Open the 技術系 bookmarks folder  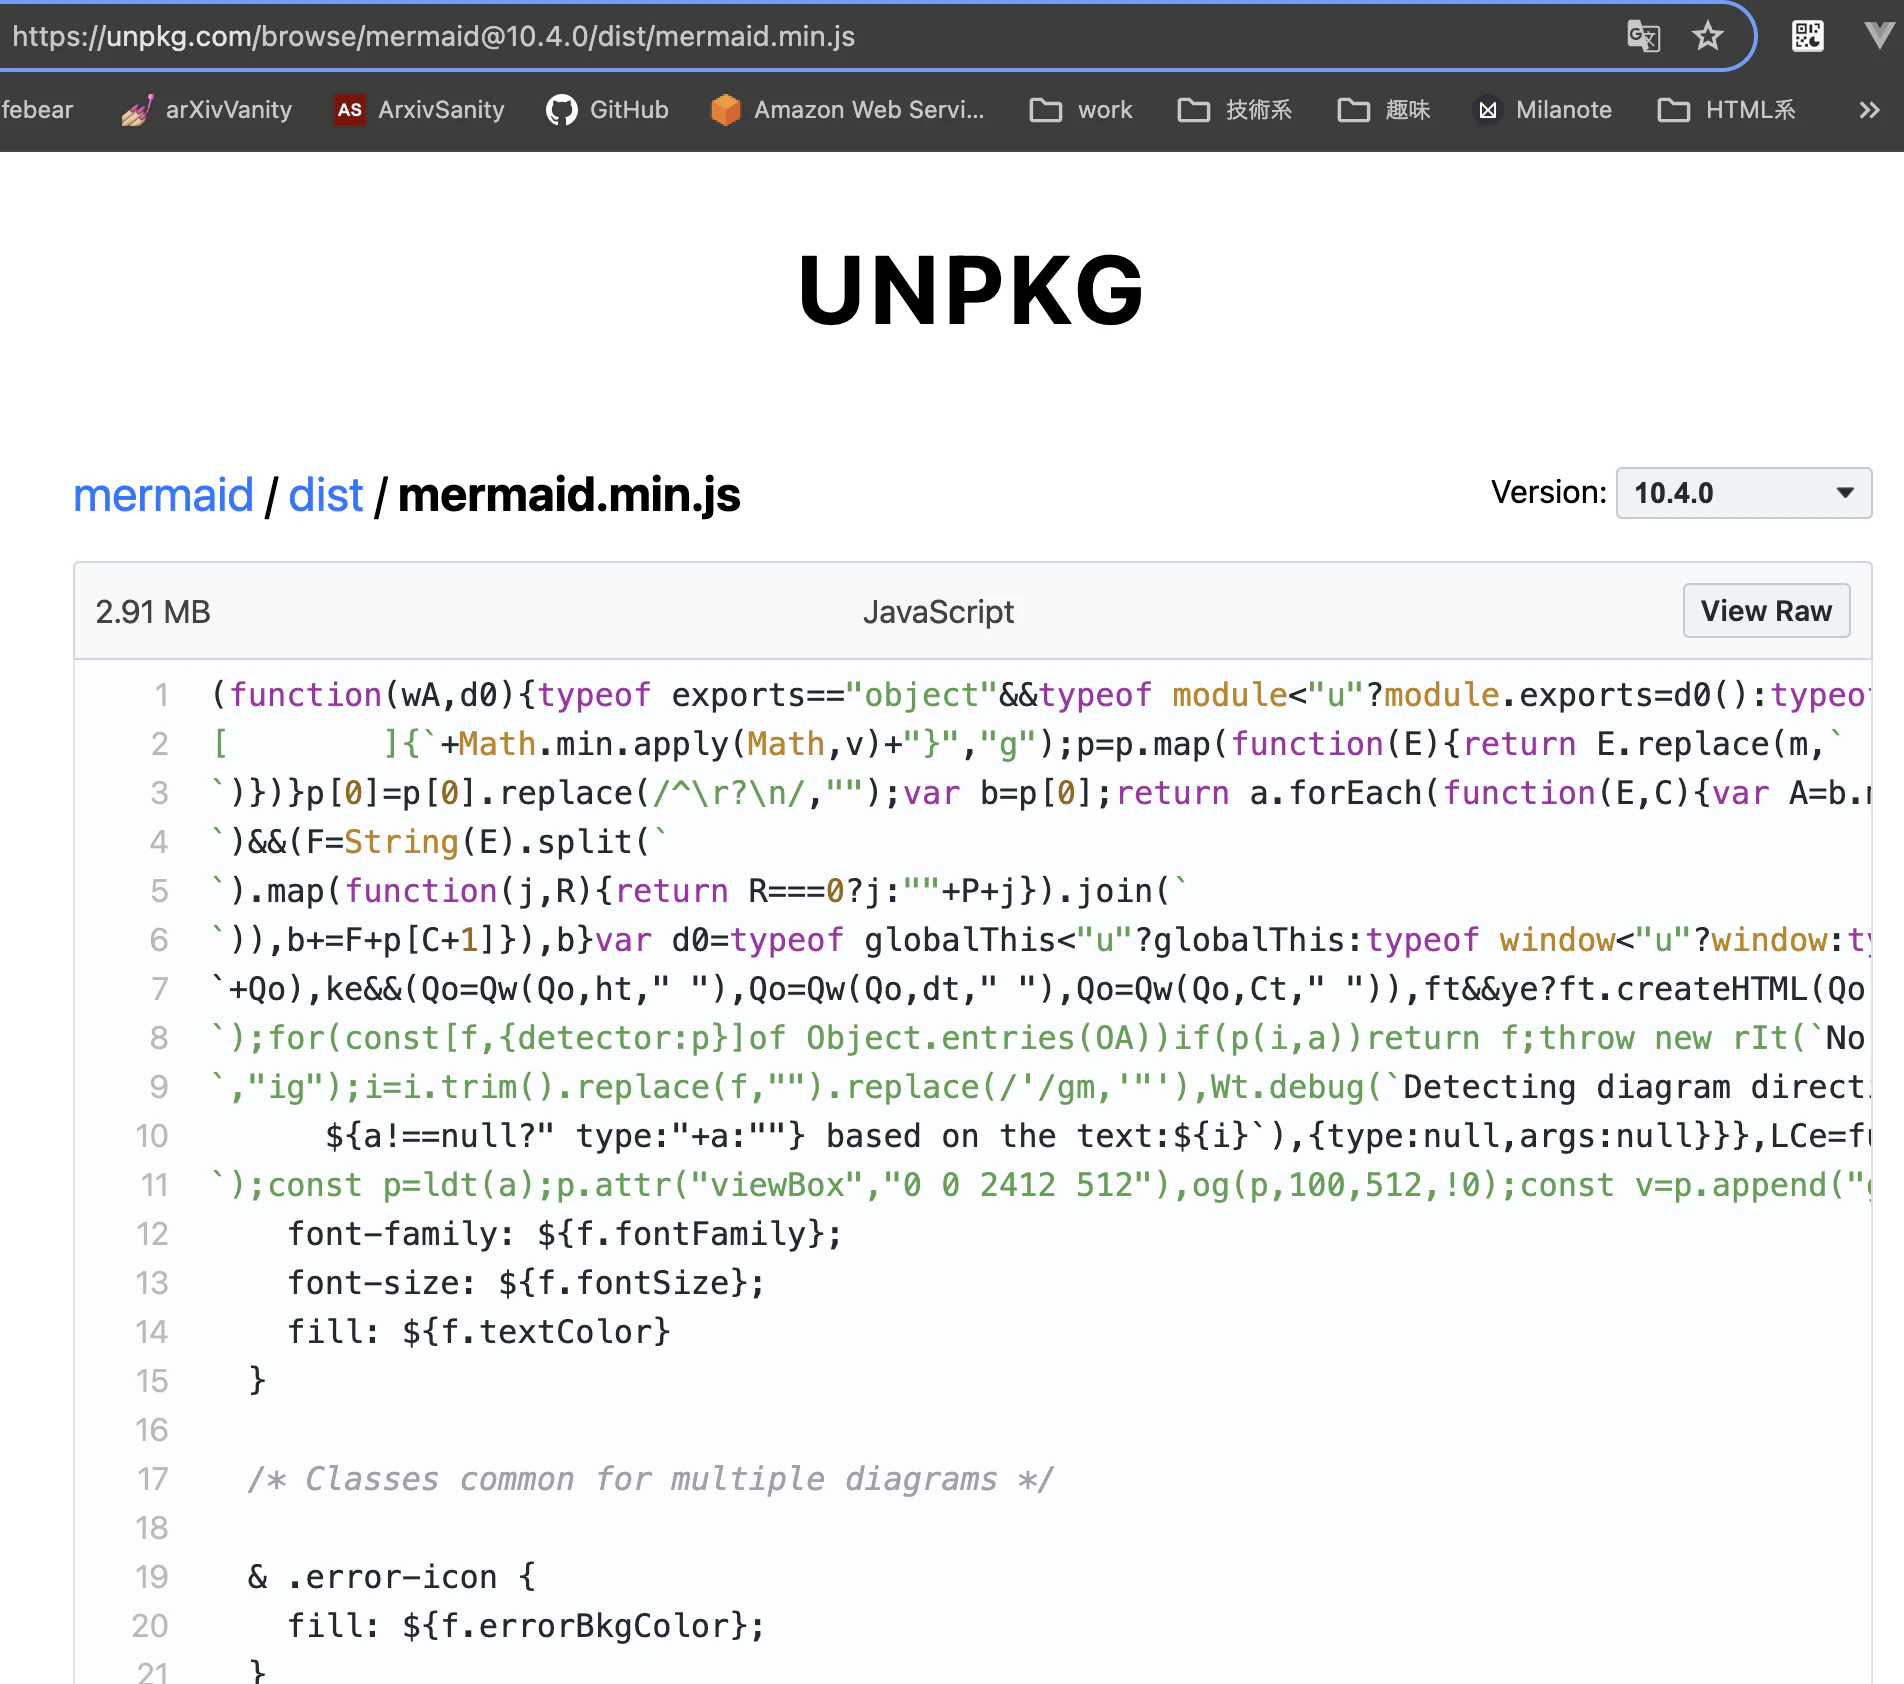1235,110
